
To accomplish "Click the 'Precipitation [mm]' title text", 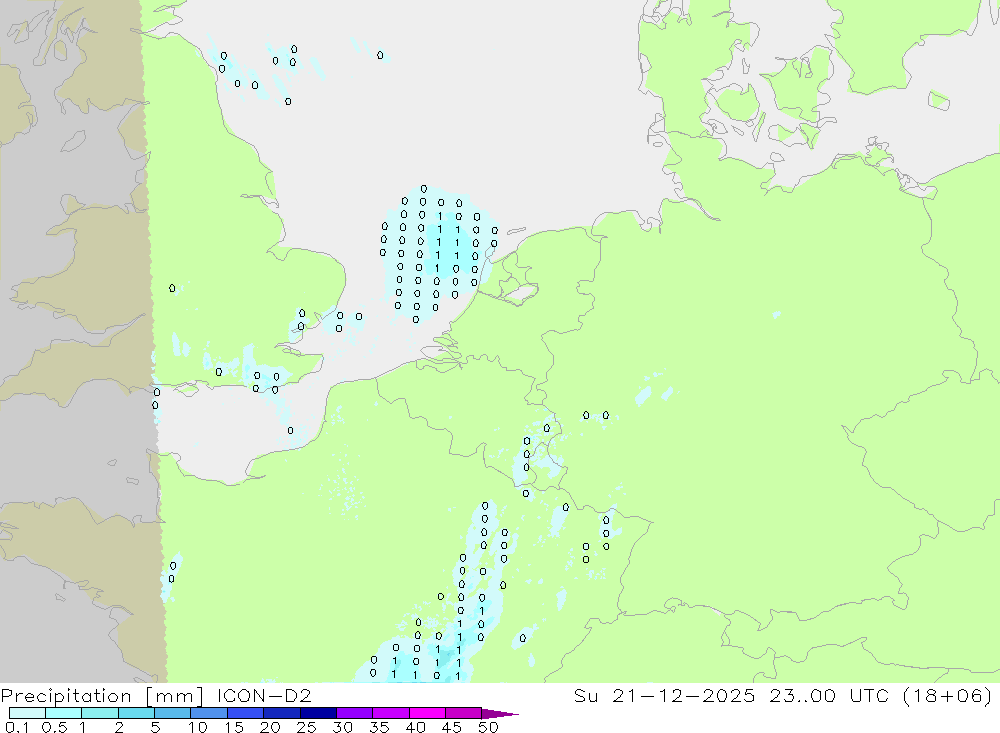I will (x=102, y=696).
